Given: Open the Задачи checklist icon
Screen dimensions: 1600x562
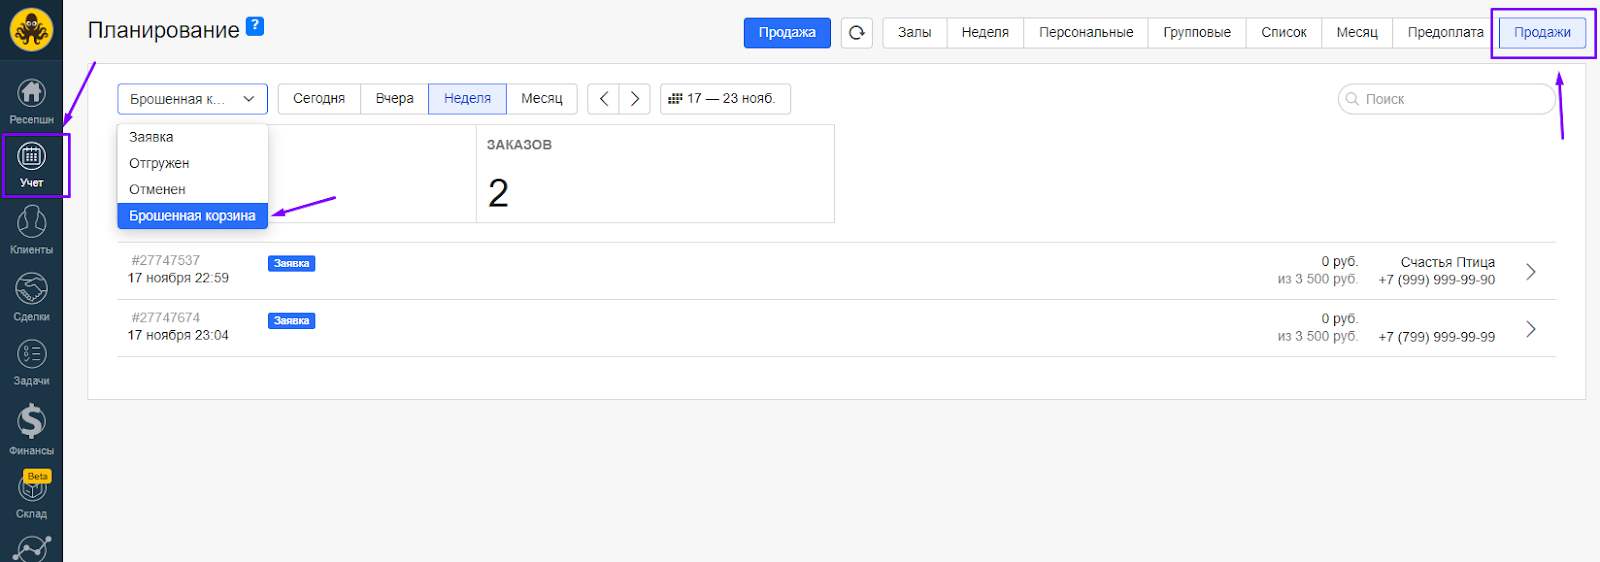Looking at the screenshot, I should click(31, 361).
